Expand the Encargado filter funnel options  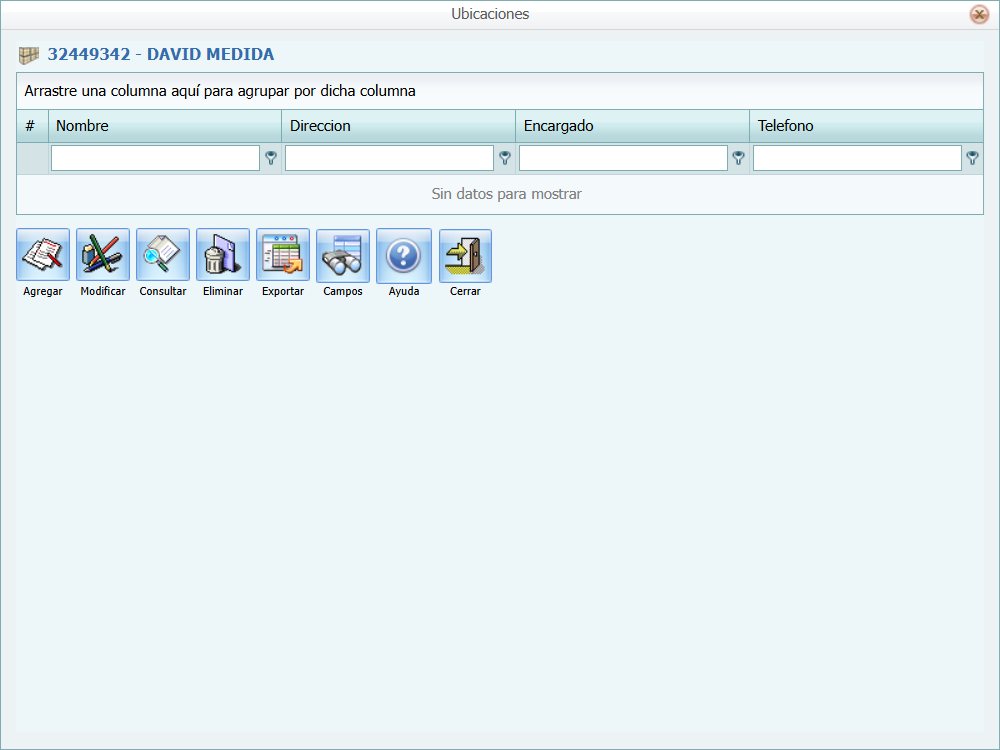[x=739, y=158]
